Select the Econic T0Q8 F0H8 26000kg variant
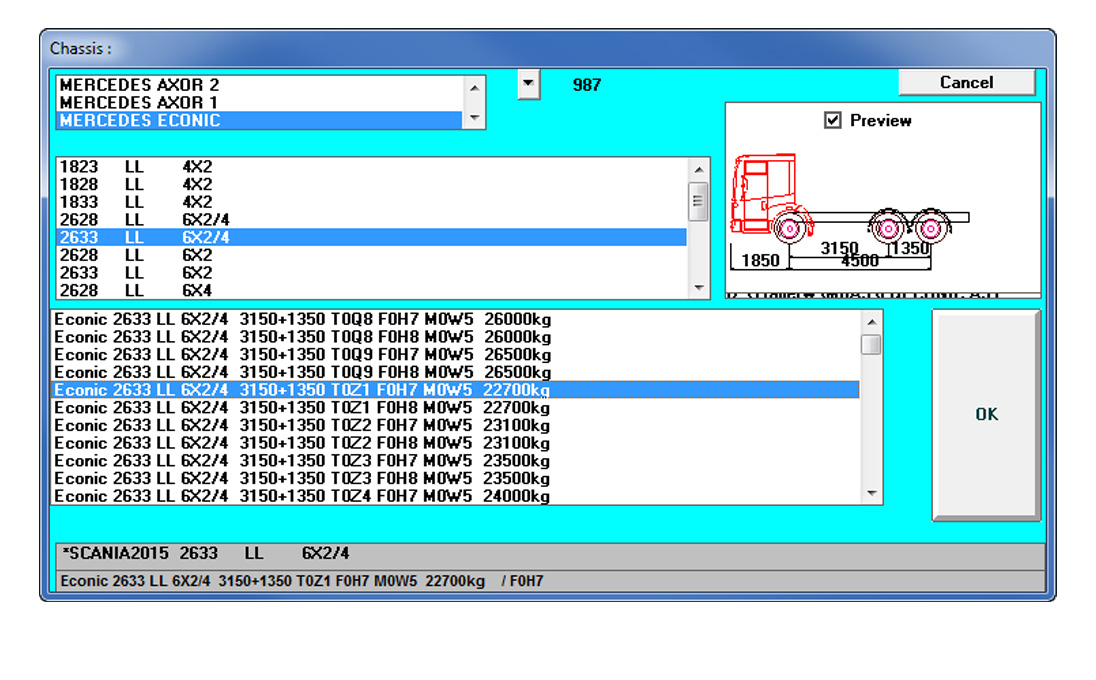This screenshot has height=680, width=1096. [x=456, y=338]
